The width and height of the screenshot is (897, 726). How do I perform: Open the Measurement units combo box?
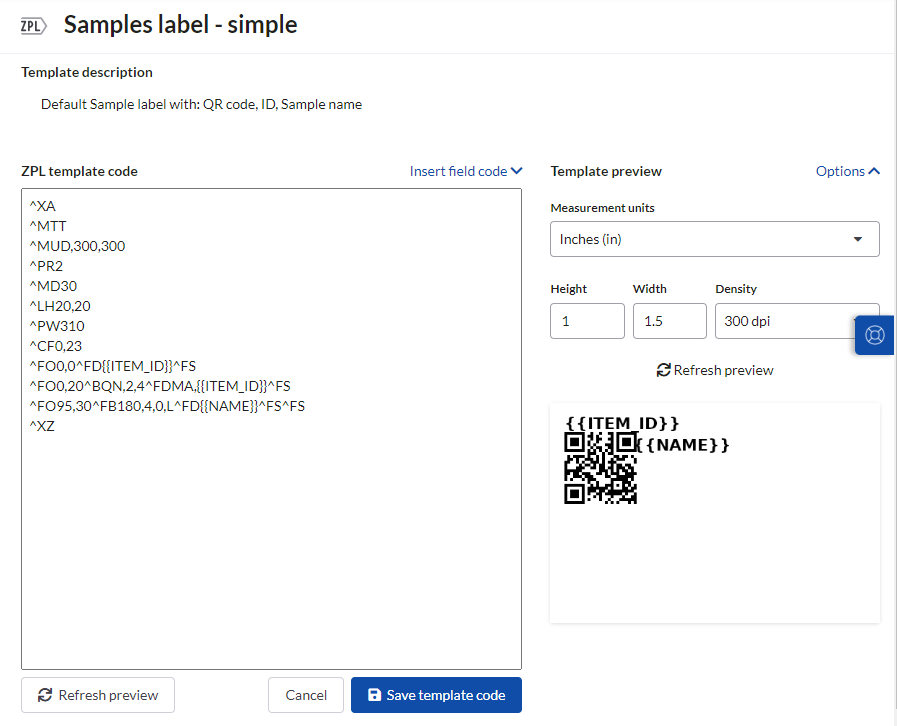(714, 239)
